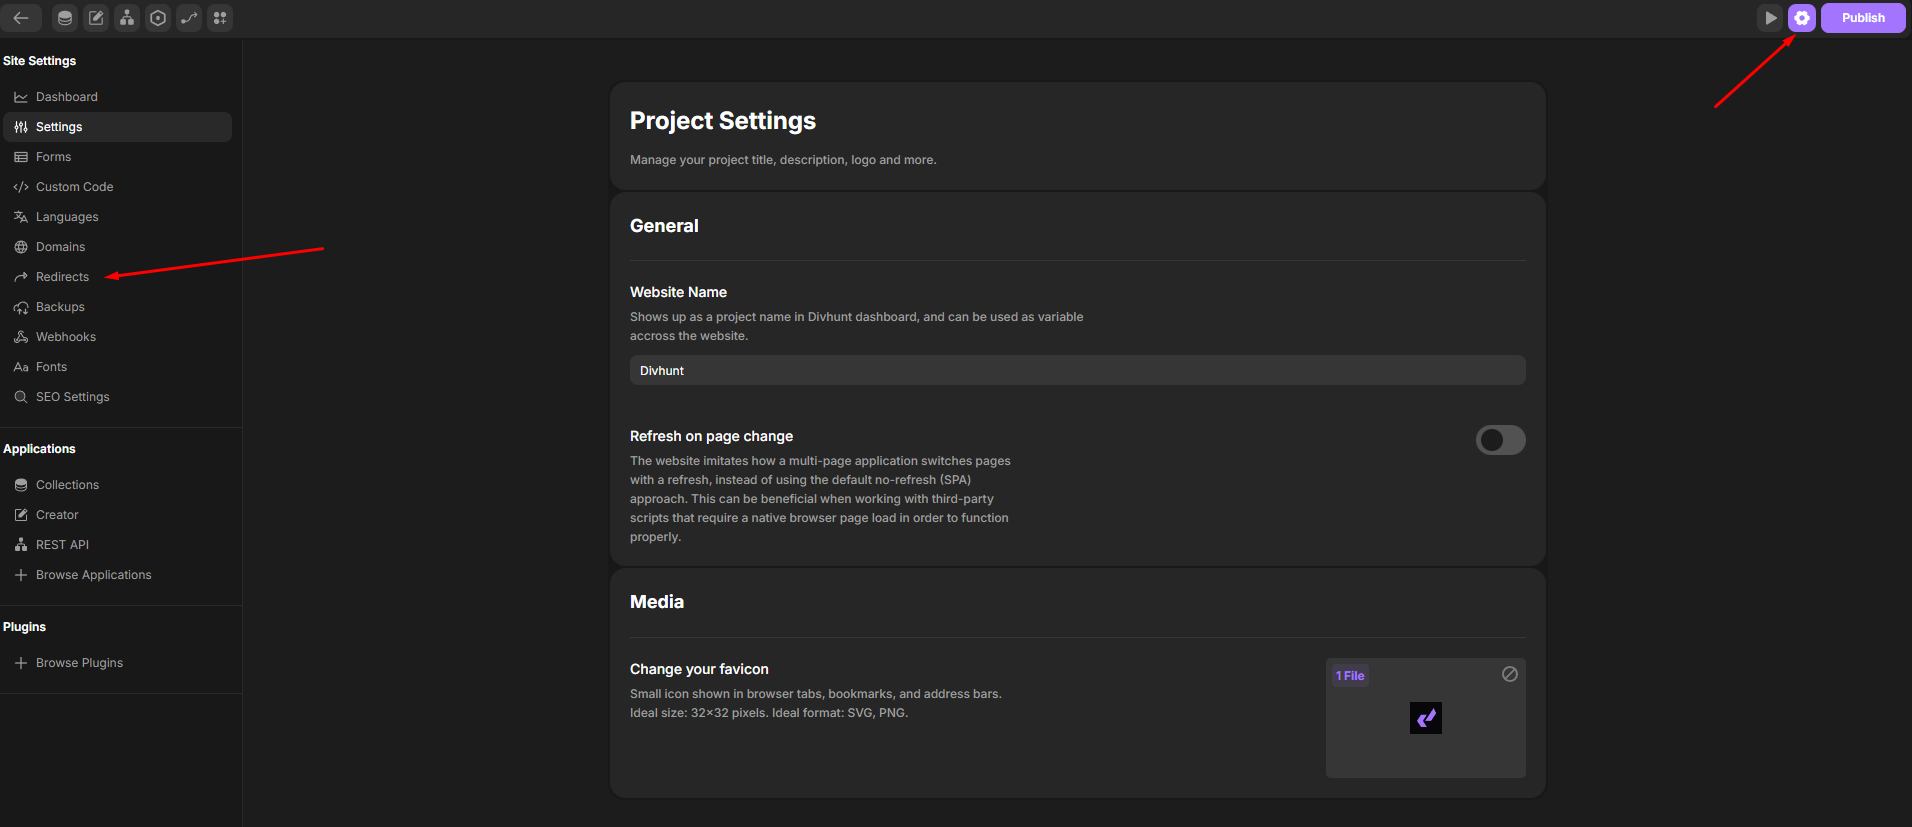Click Browse Plugins
The width and height of the screenshot is (1912, 827).
tap(79, 663)
